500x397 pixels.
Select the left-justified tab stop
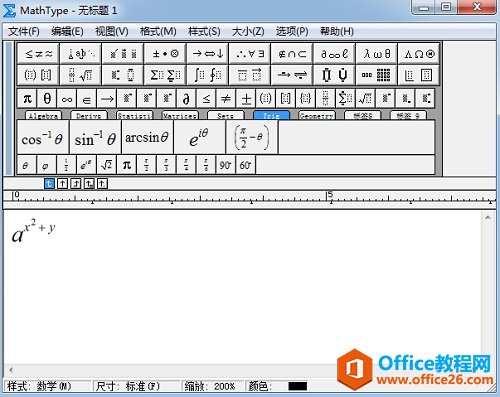tap(49, 183)
